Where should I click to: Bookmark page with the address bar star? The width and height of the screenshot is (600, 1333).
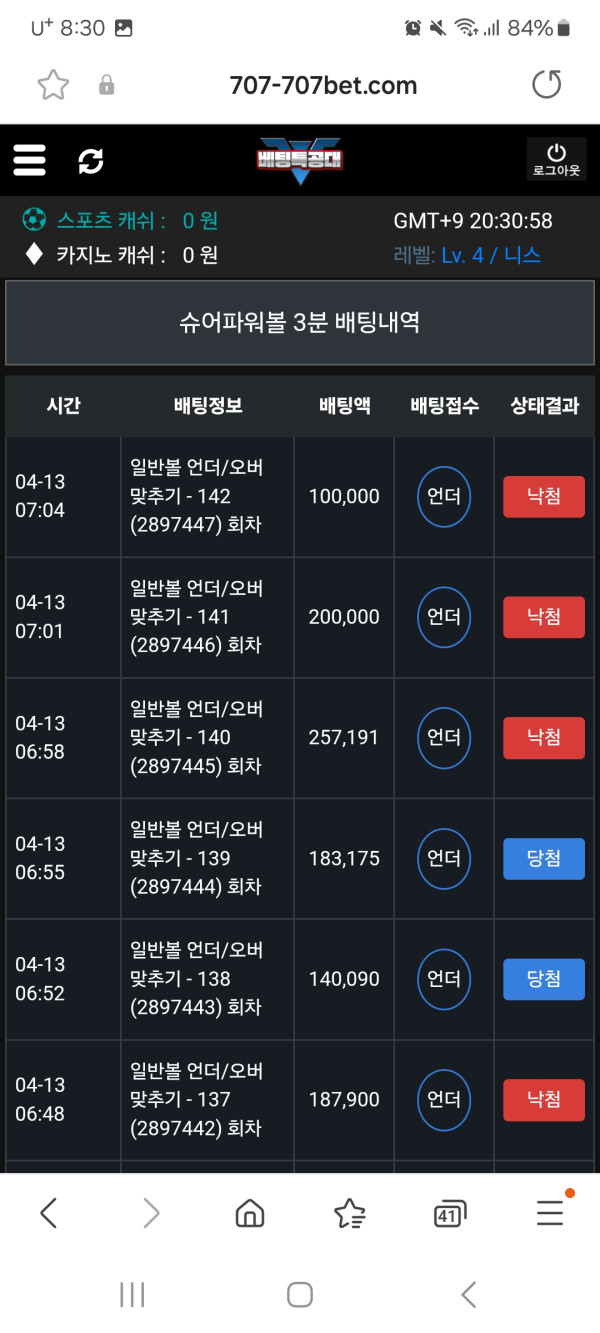53,85
